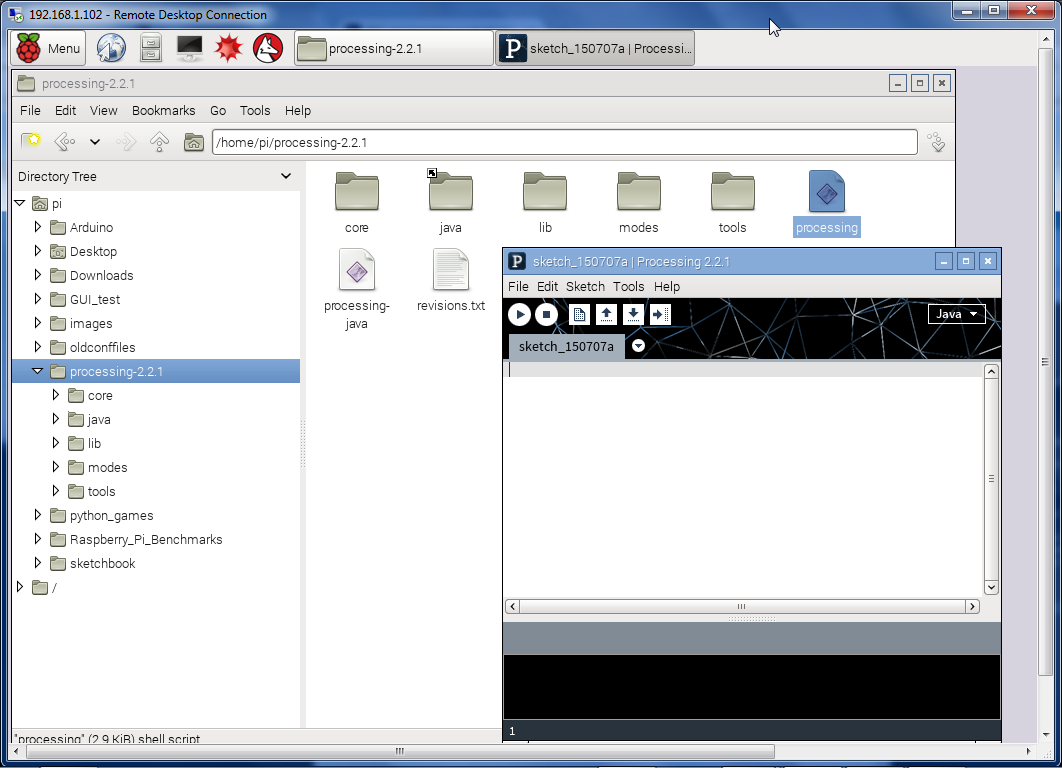1062x768 pixels.
Task: Click the Export Application icon
Action: pyautogui.click(x=660, y=315)
